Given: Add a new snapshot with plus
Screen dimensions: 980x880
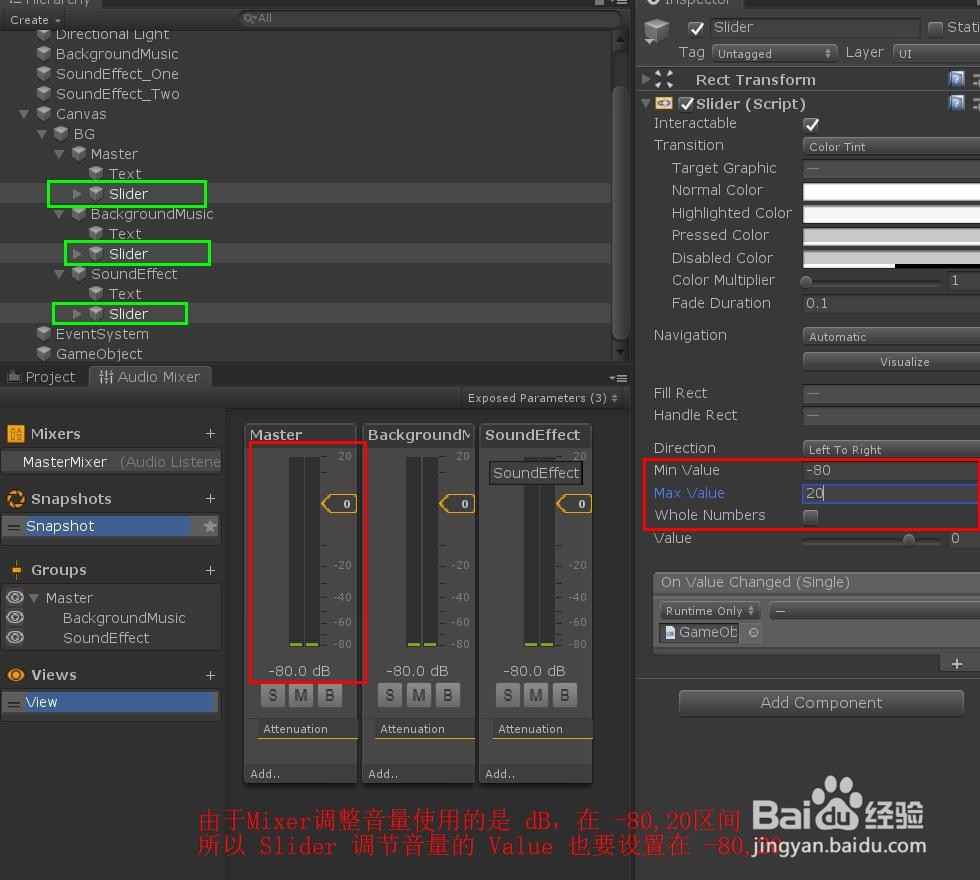Looking at the screenshot, I should tap(211, 499).
